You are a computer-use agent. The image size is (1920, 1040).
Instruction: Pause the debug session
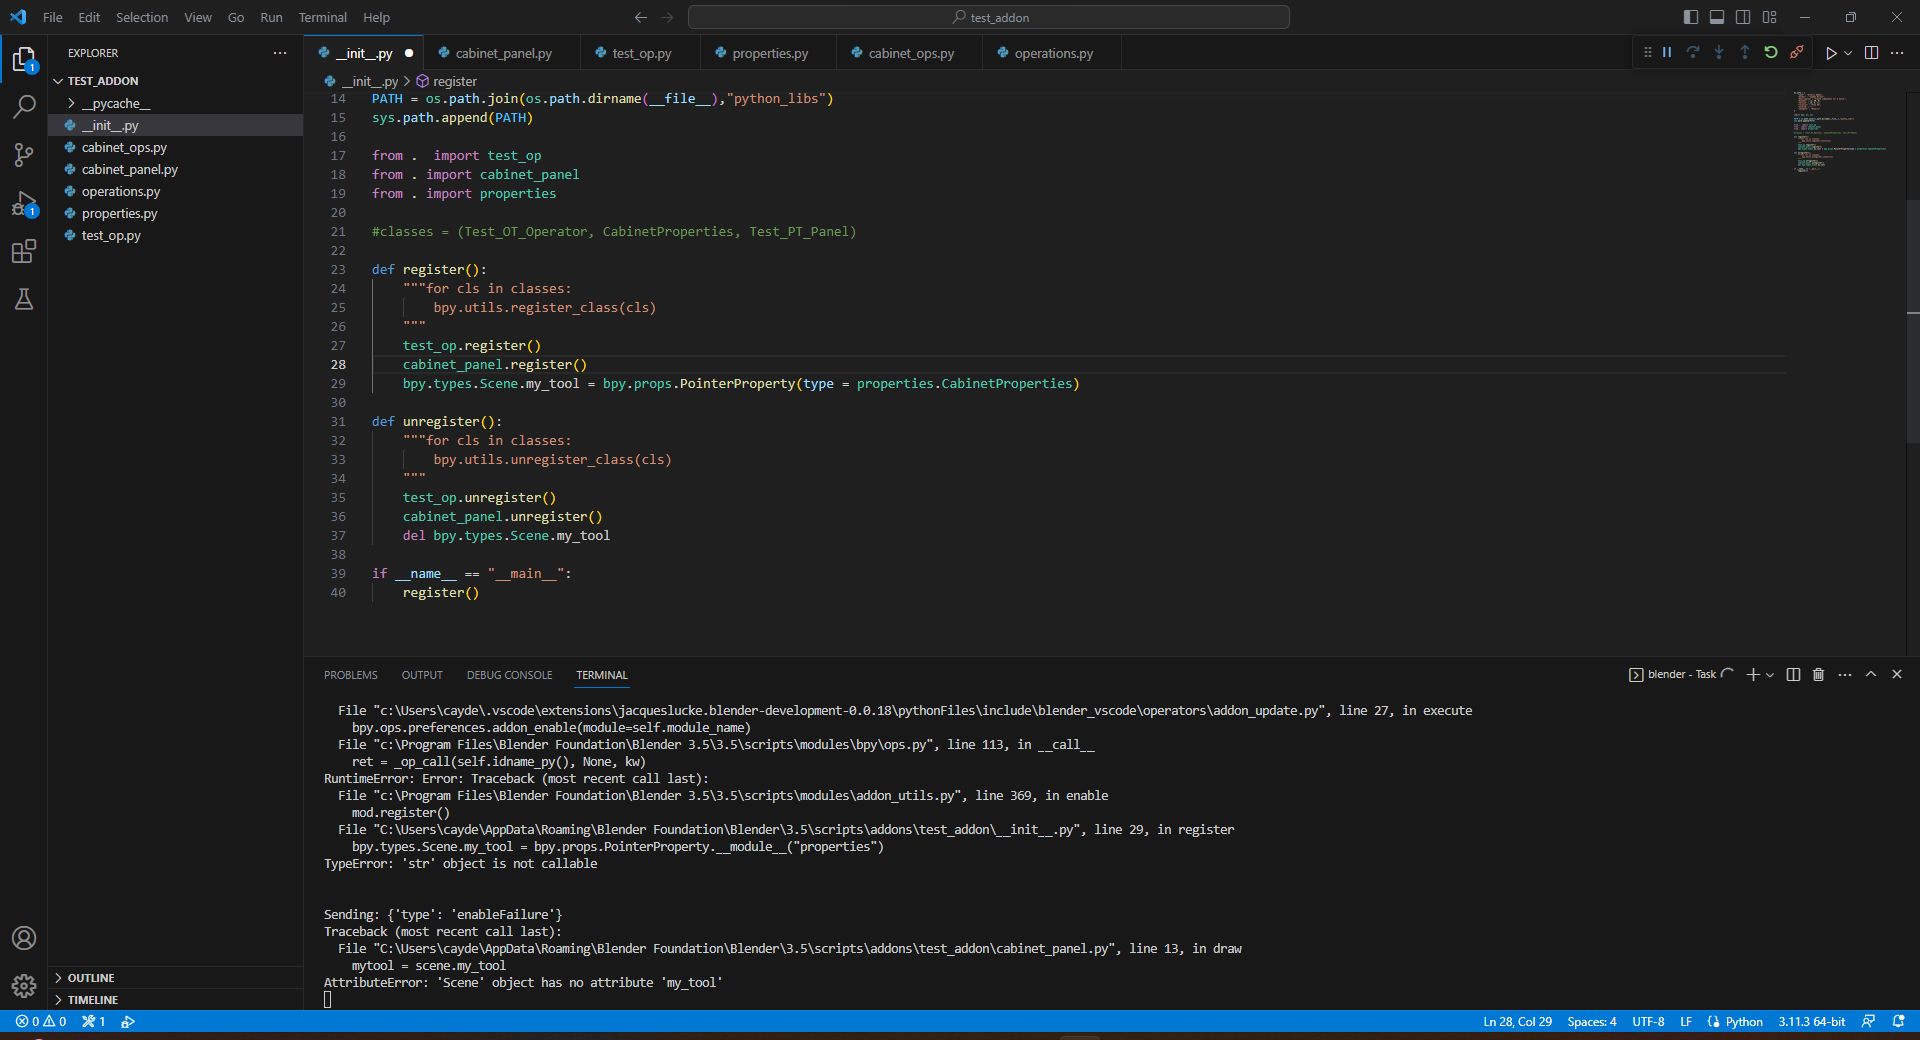tap(1667, 53)
